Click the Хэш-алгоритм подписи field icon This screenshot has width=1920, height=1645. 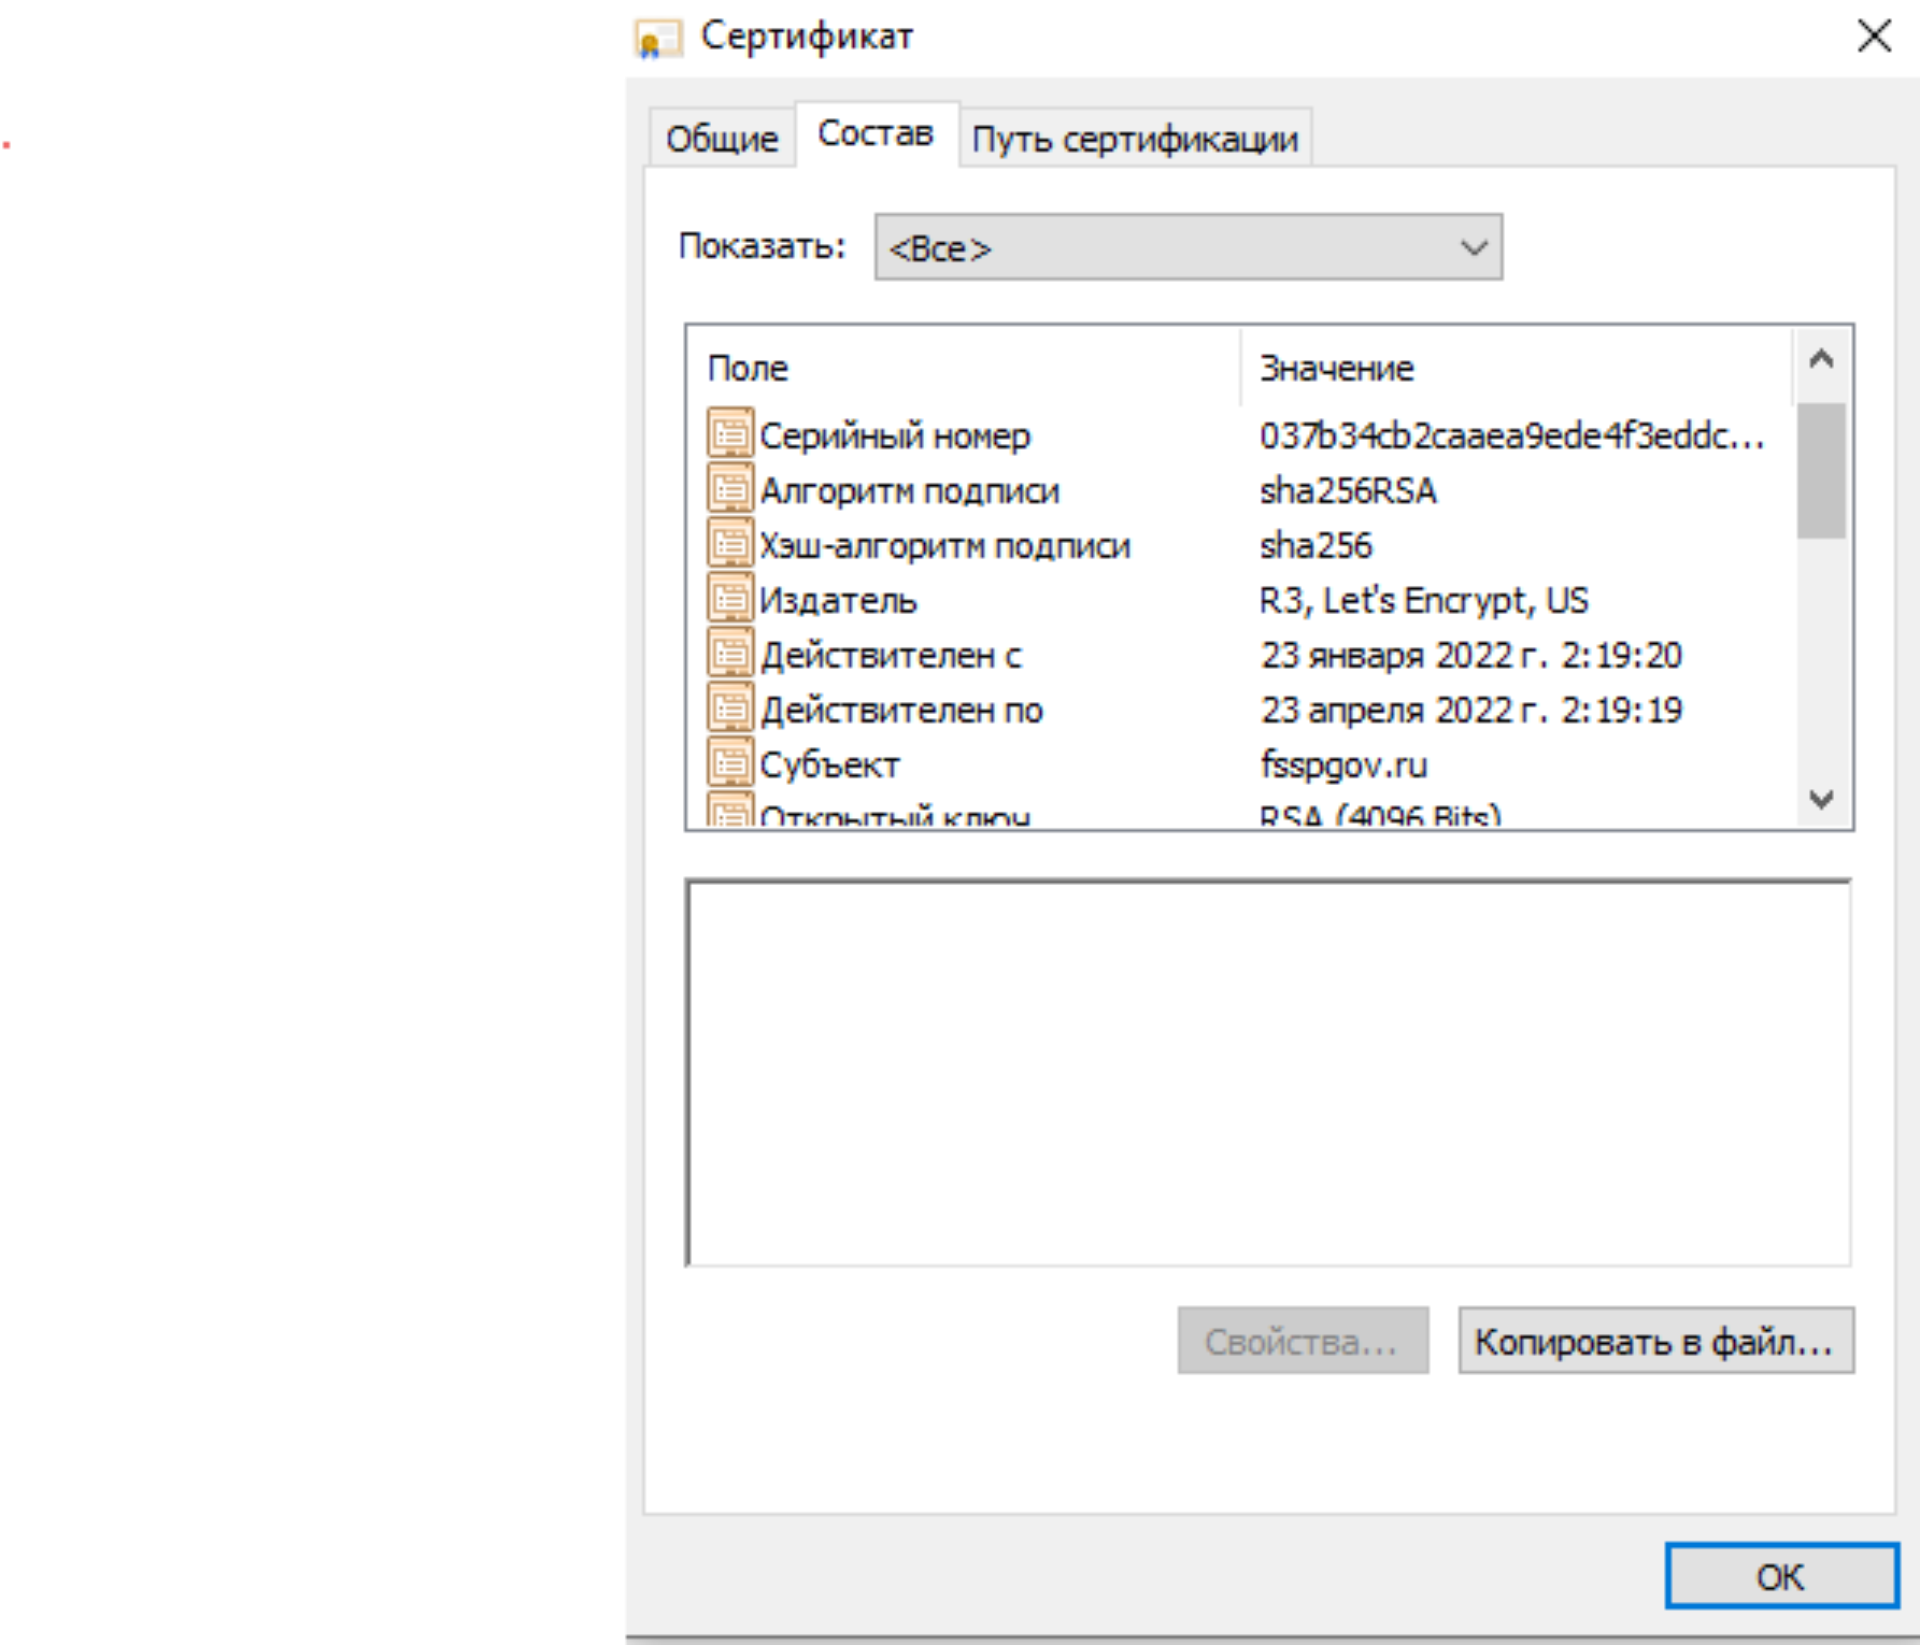(x=730, y=544)
